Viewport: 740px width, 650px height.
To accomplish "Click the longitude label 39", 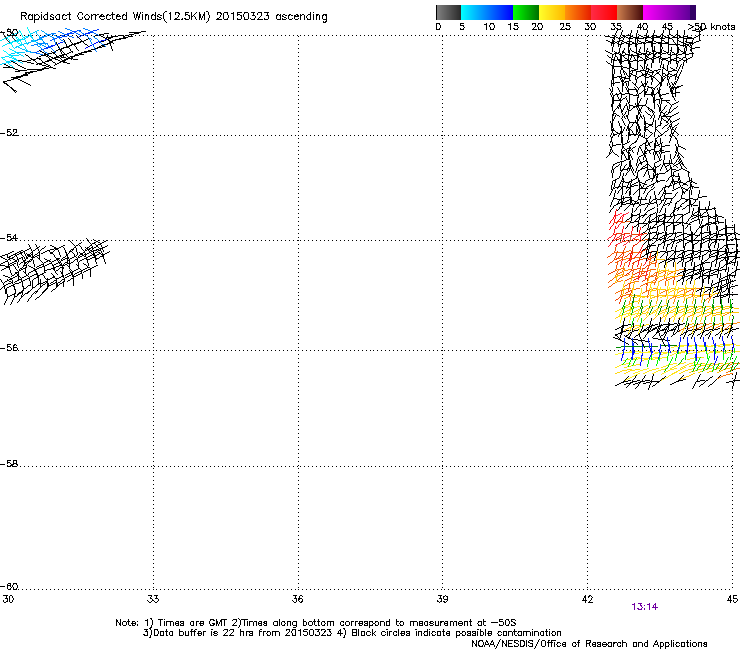I will click(x=442, y=599).
